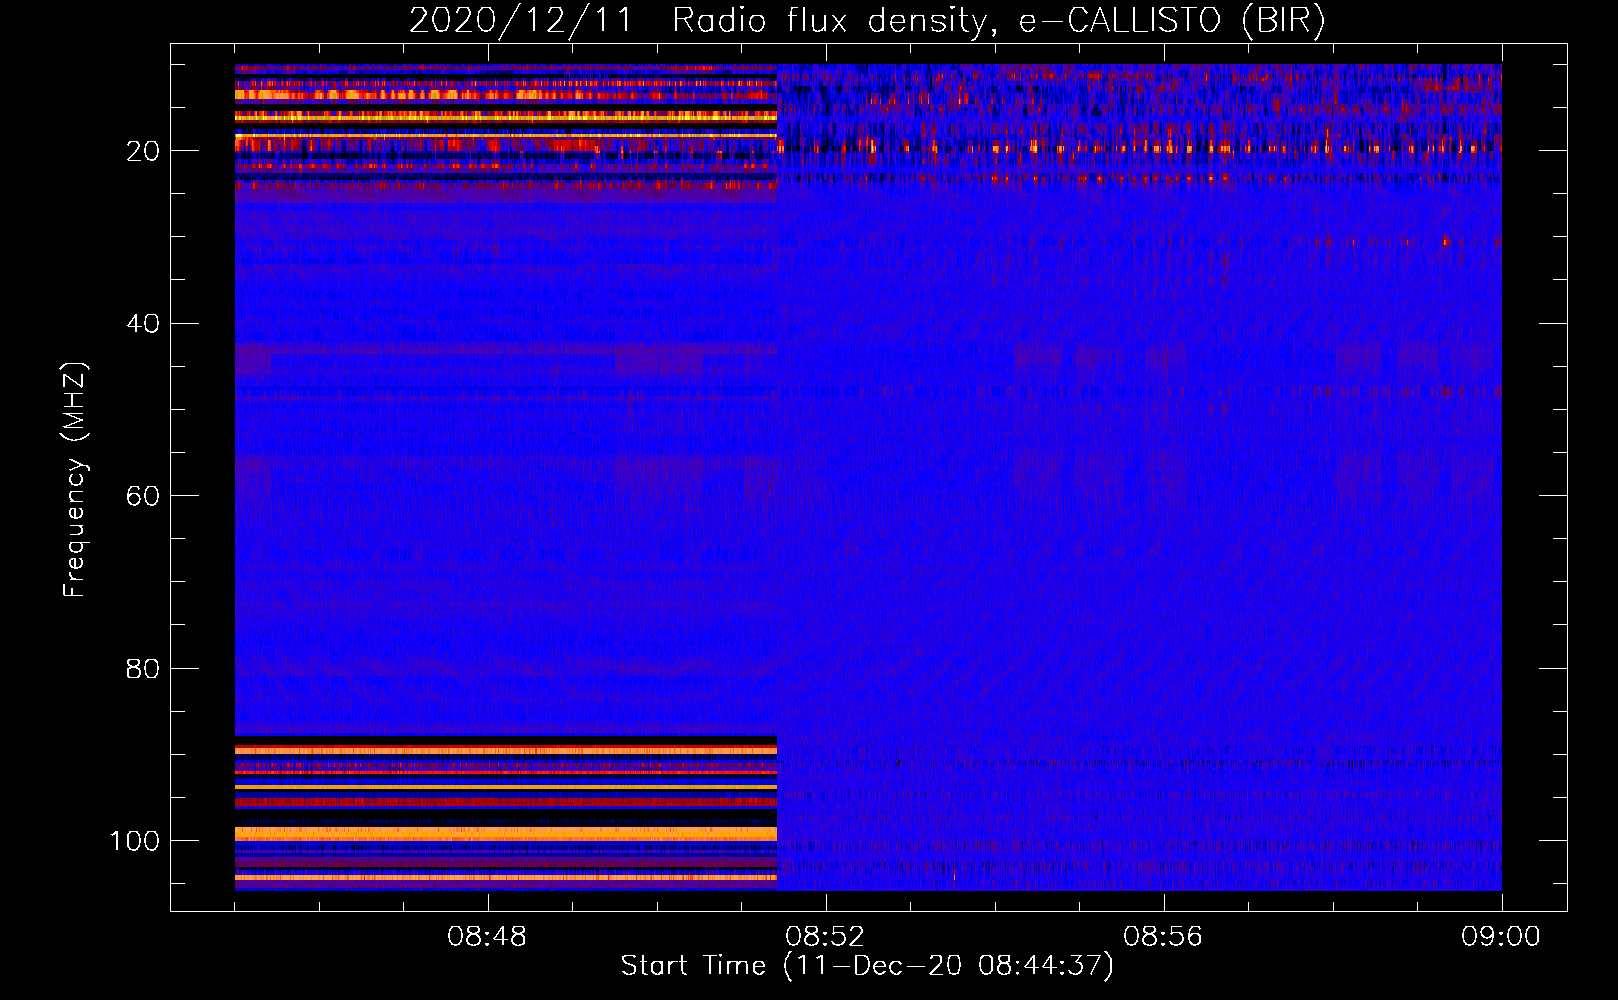Click the 'Start Time (11-Dec-20 08:44:37)' label
Viewport: 1618px width, 1000px height.
867,966
